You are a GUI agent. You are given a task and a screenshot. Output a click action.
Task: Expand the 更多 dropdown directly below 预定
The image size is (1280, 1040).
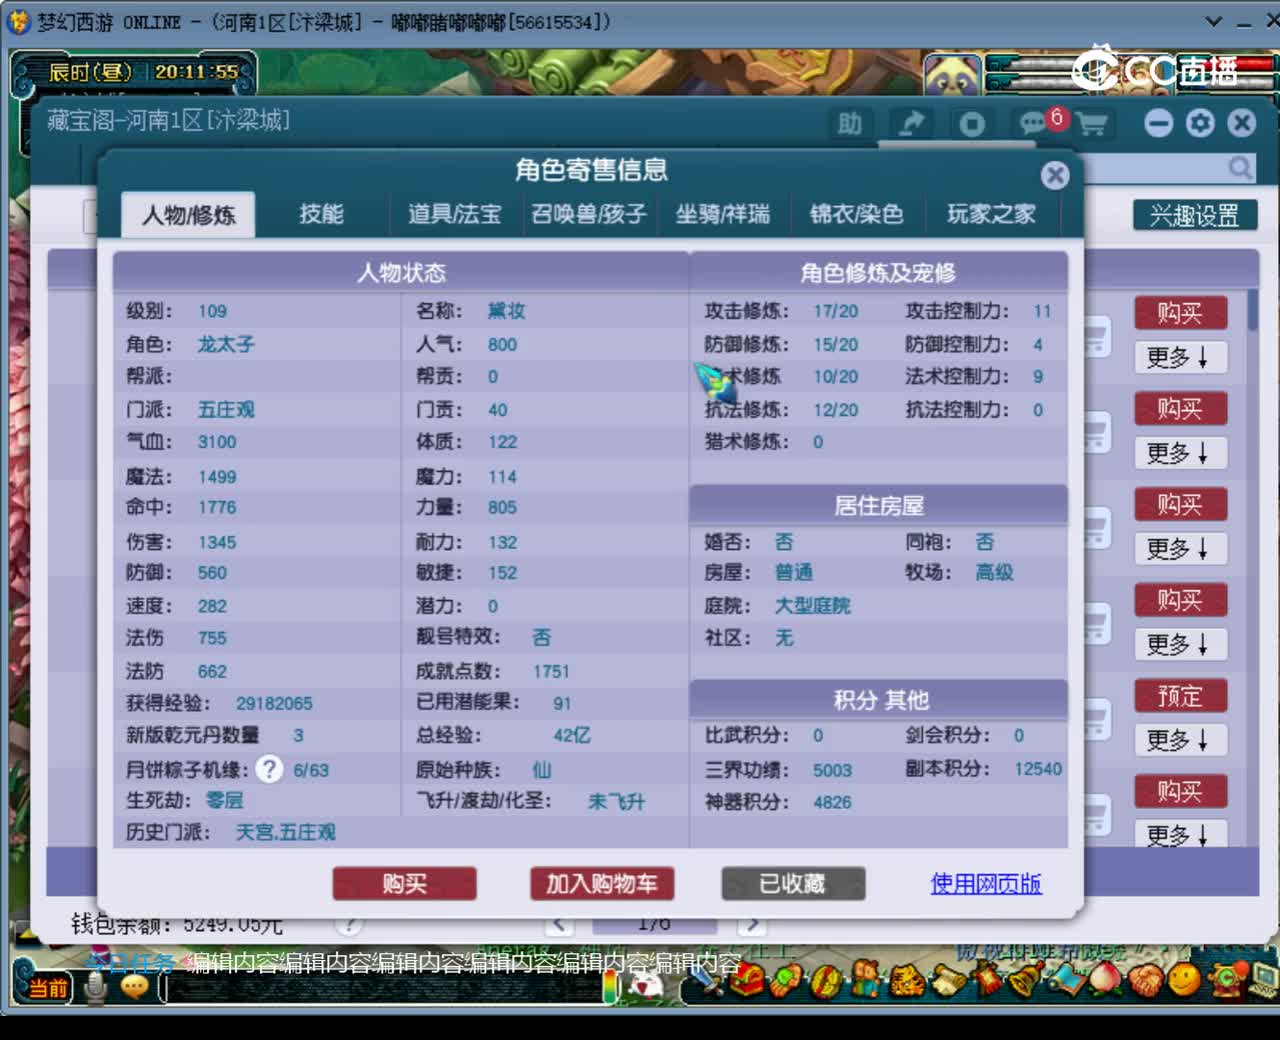[1180, 740]
